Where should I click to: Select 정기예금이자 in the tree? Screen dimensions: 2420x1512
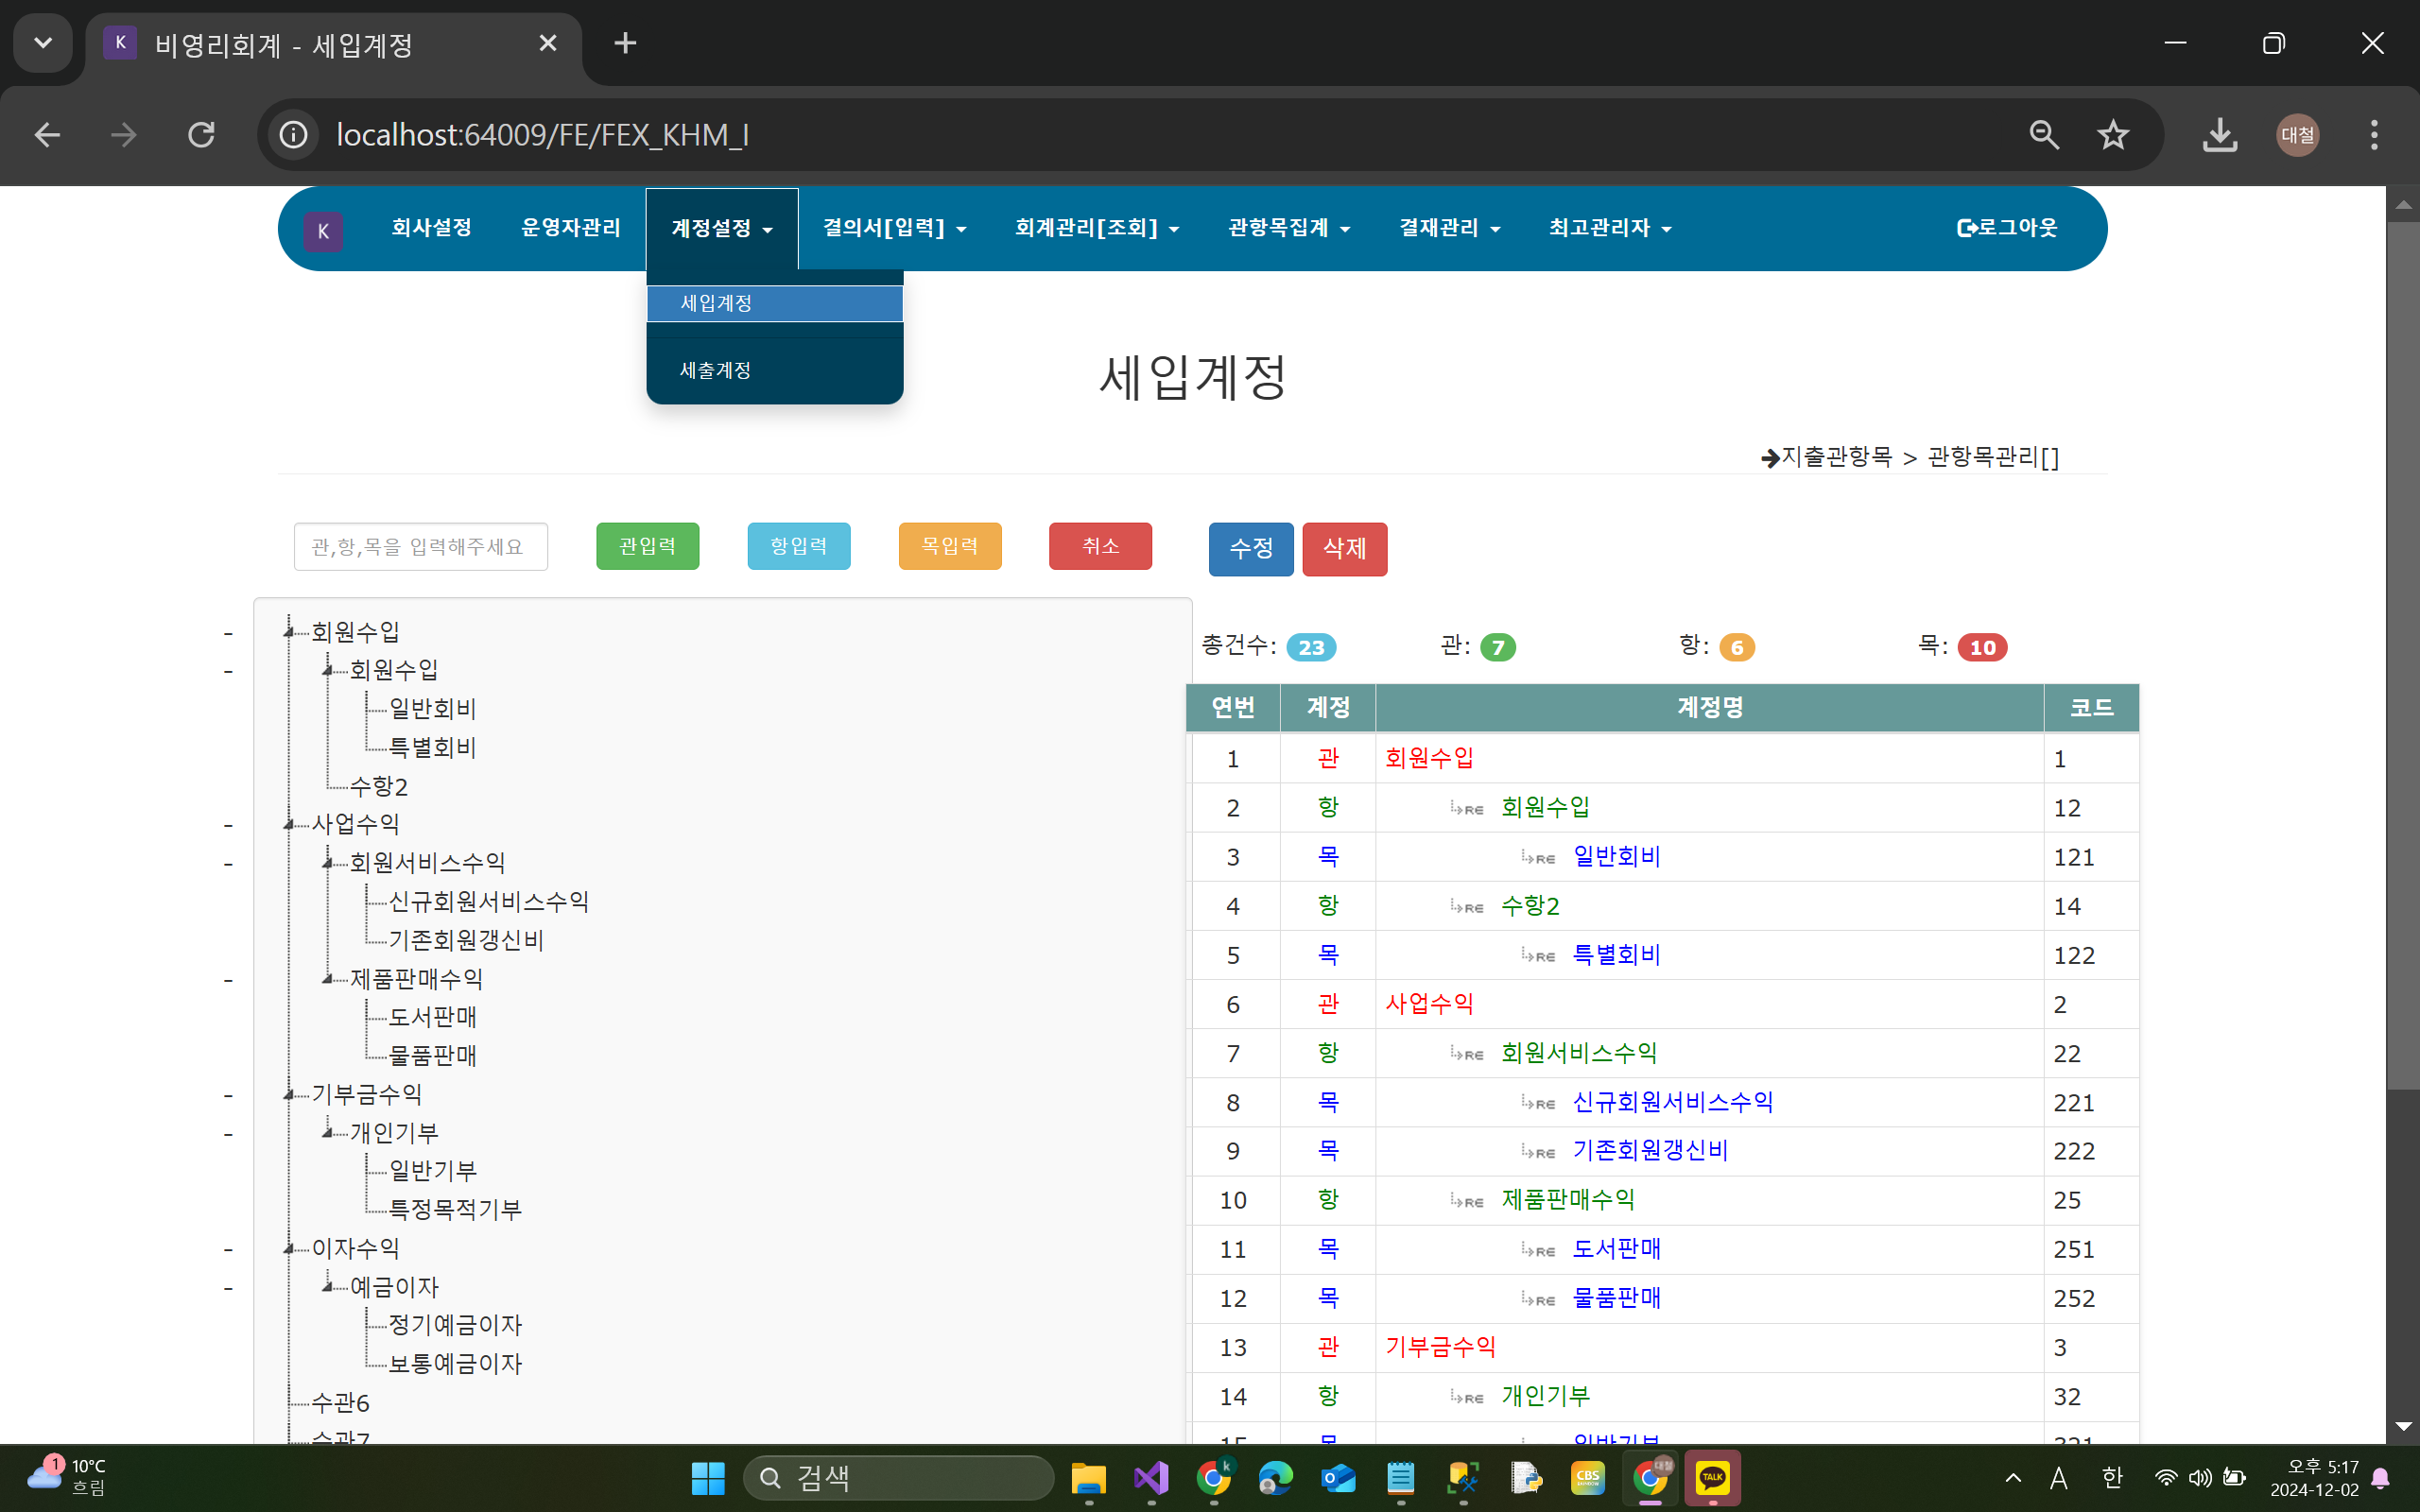pyautogui.click(x=455, y=1325)
